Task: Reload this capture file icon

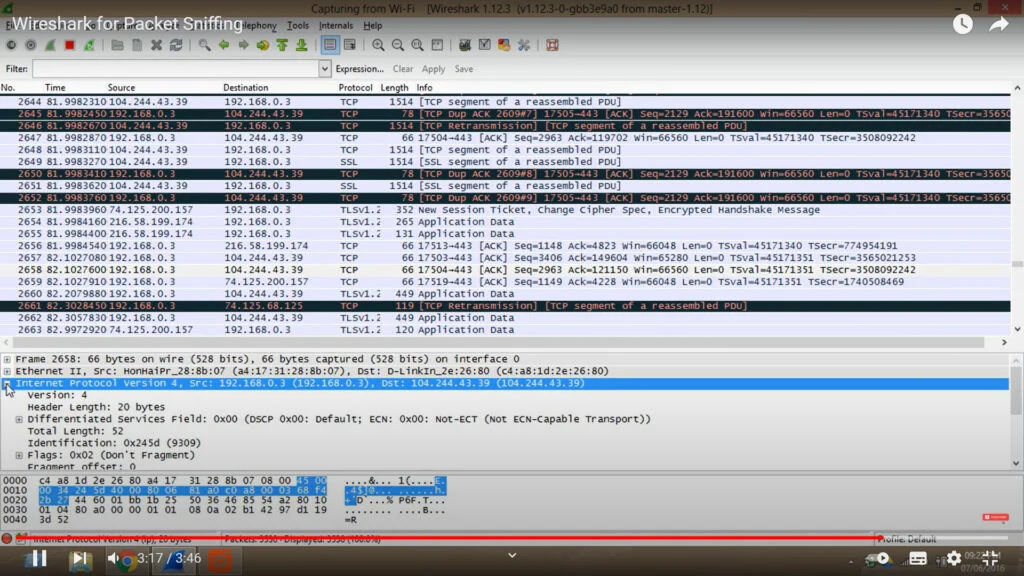Action: click(x=176, y=45)
